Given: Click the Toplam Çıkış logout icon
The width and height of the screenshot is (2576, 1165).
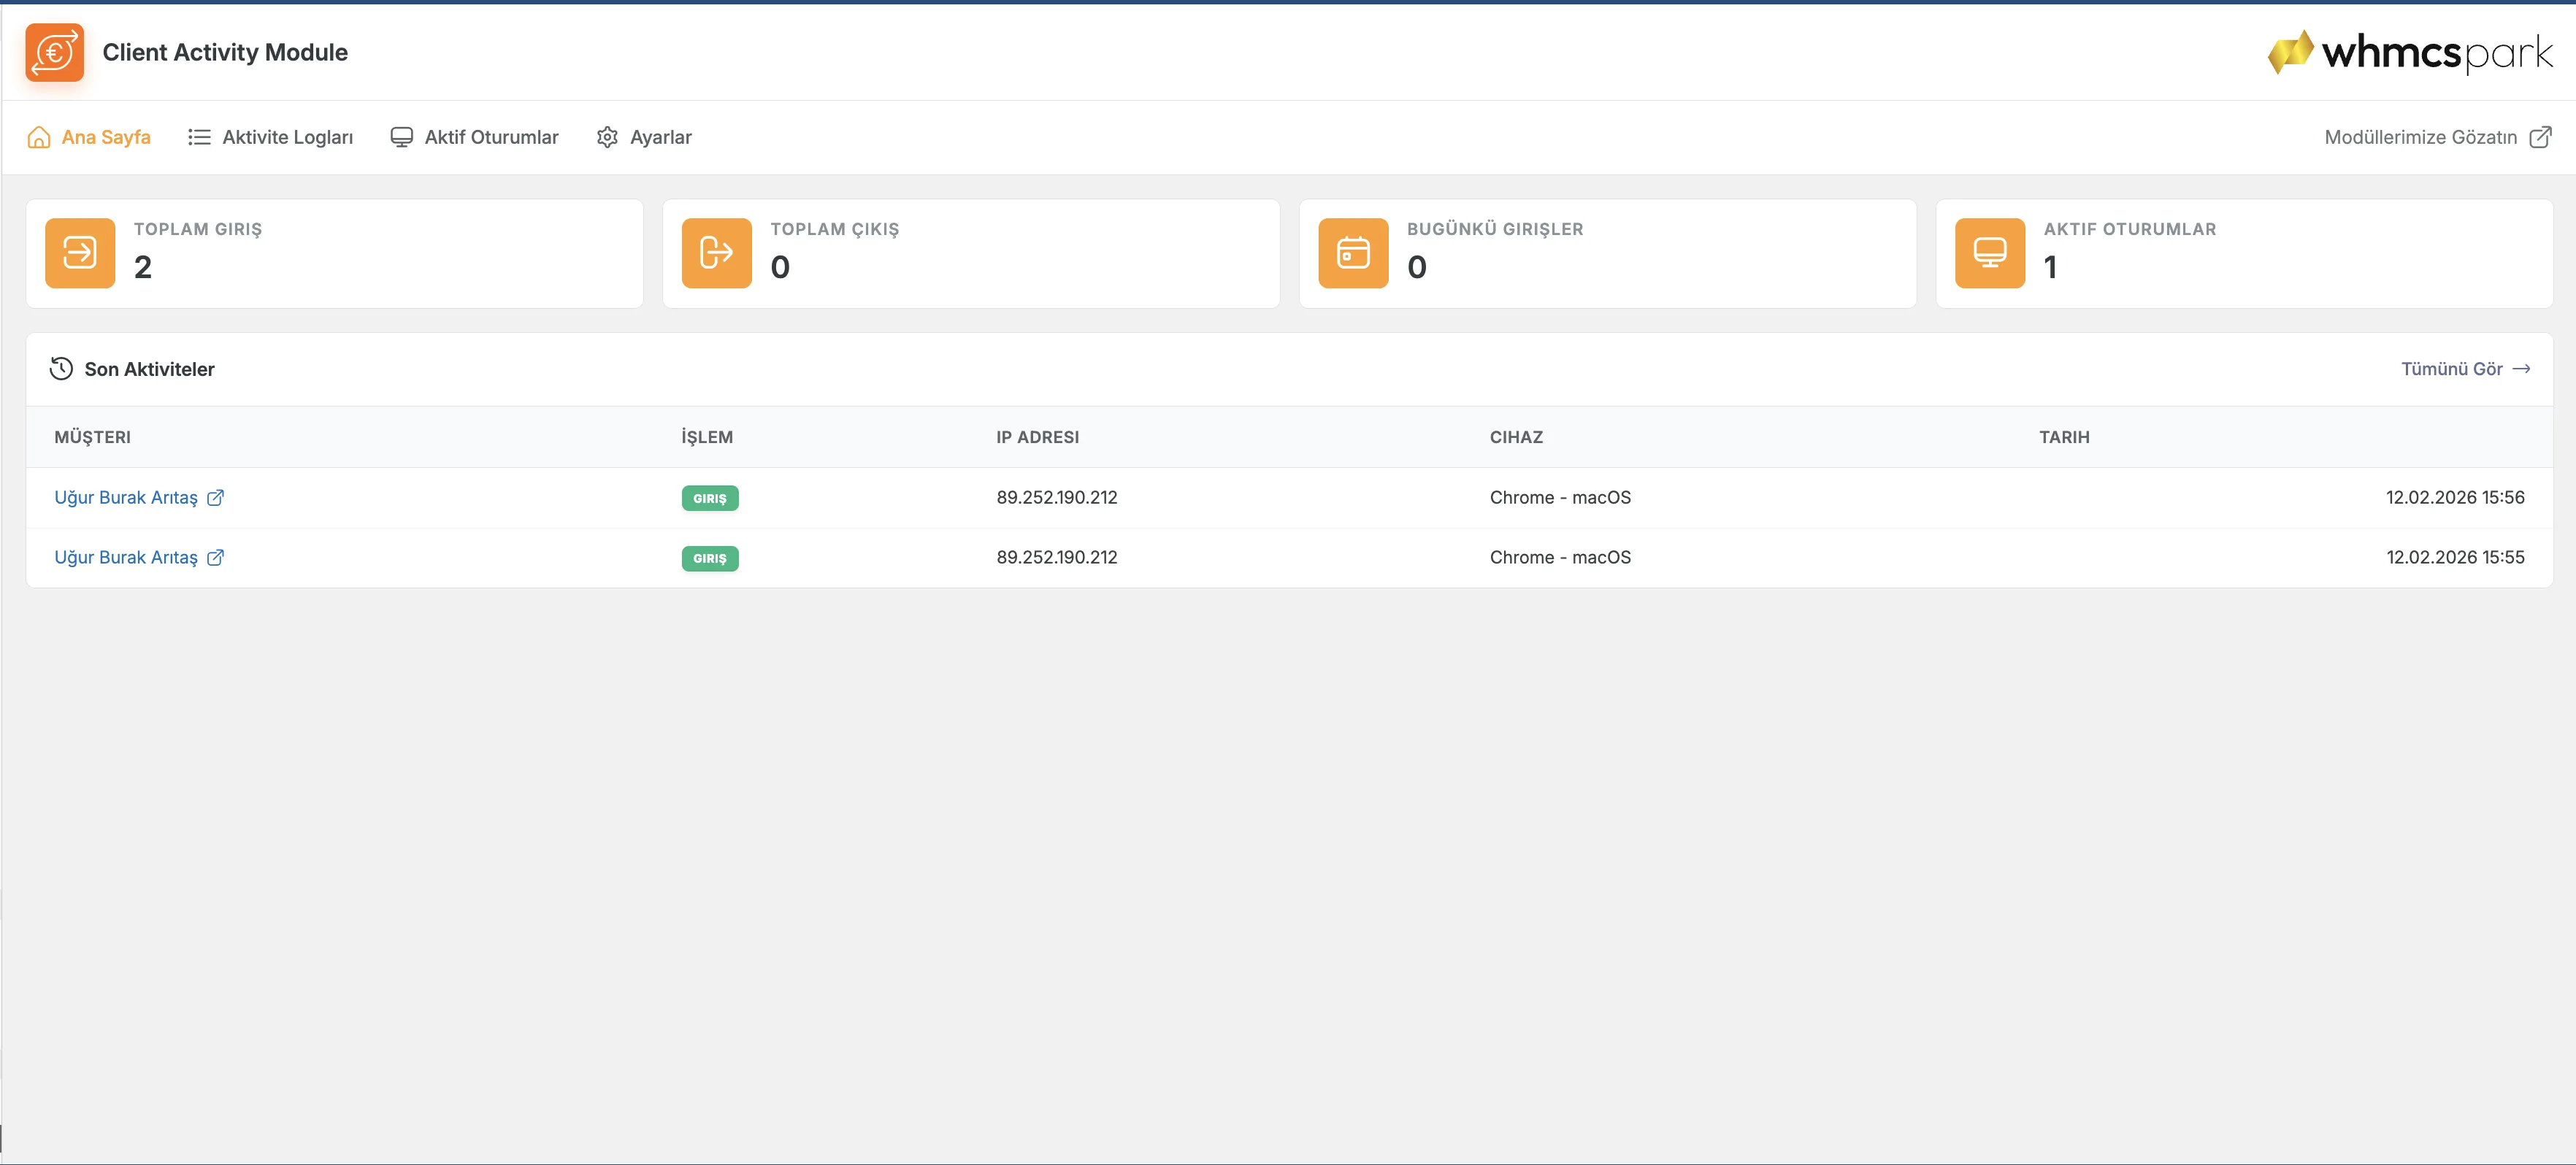Looking at the screenshot, I should pyautogui.click(x=716, y=253).
